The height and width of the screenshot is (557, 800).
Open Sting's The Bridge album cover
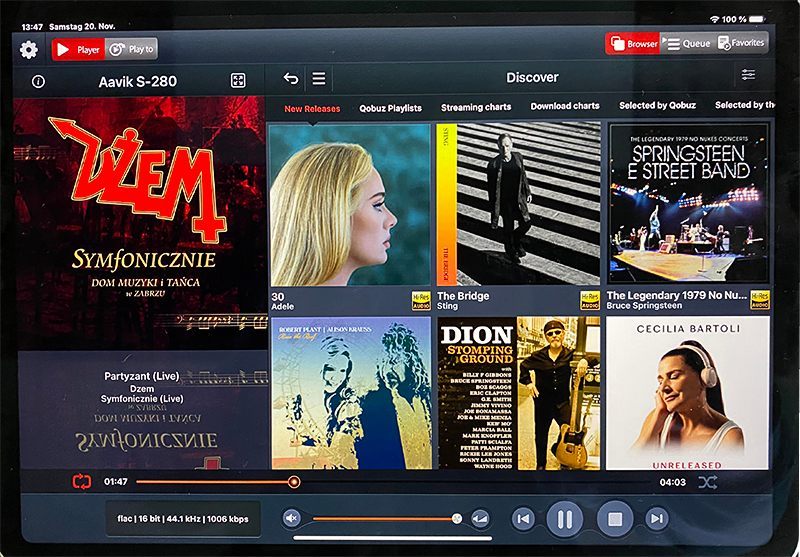click(518, 204)
